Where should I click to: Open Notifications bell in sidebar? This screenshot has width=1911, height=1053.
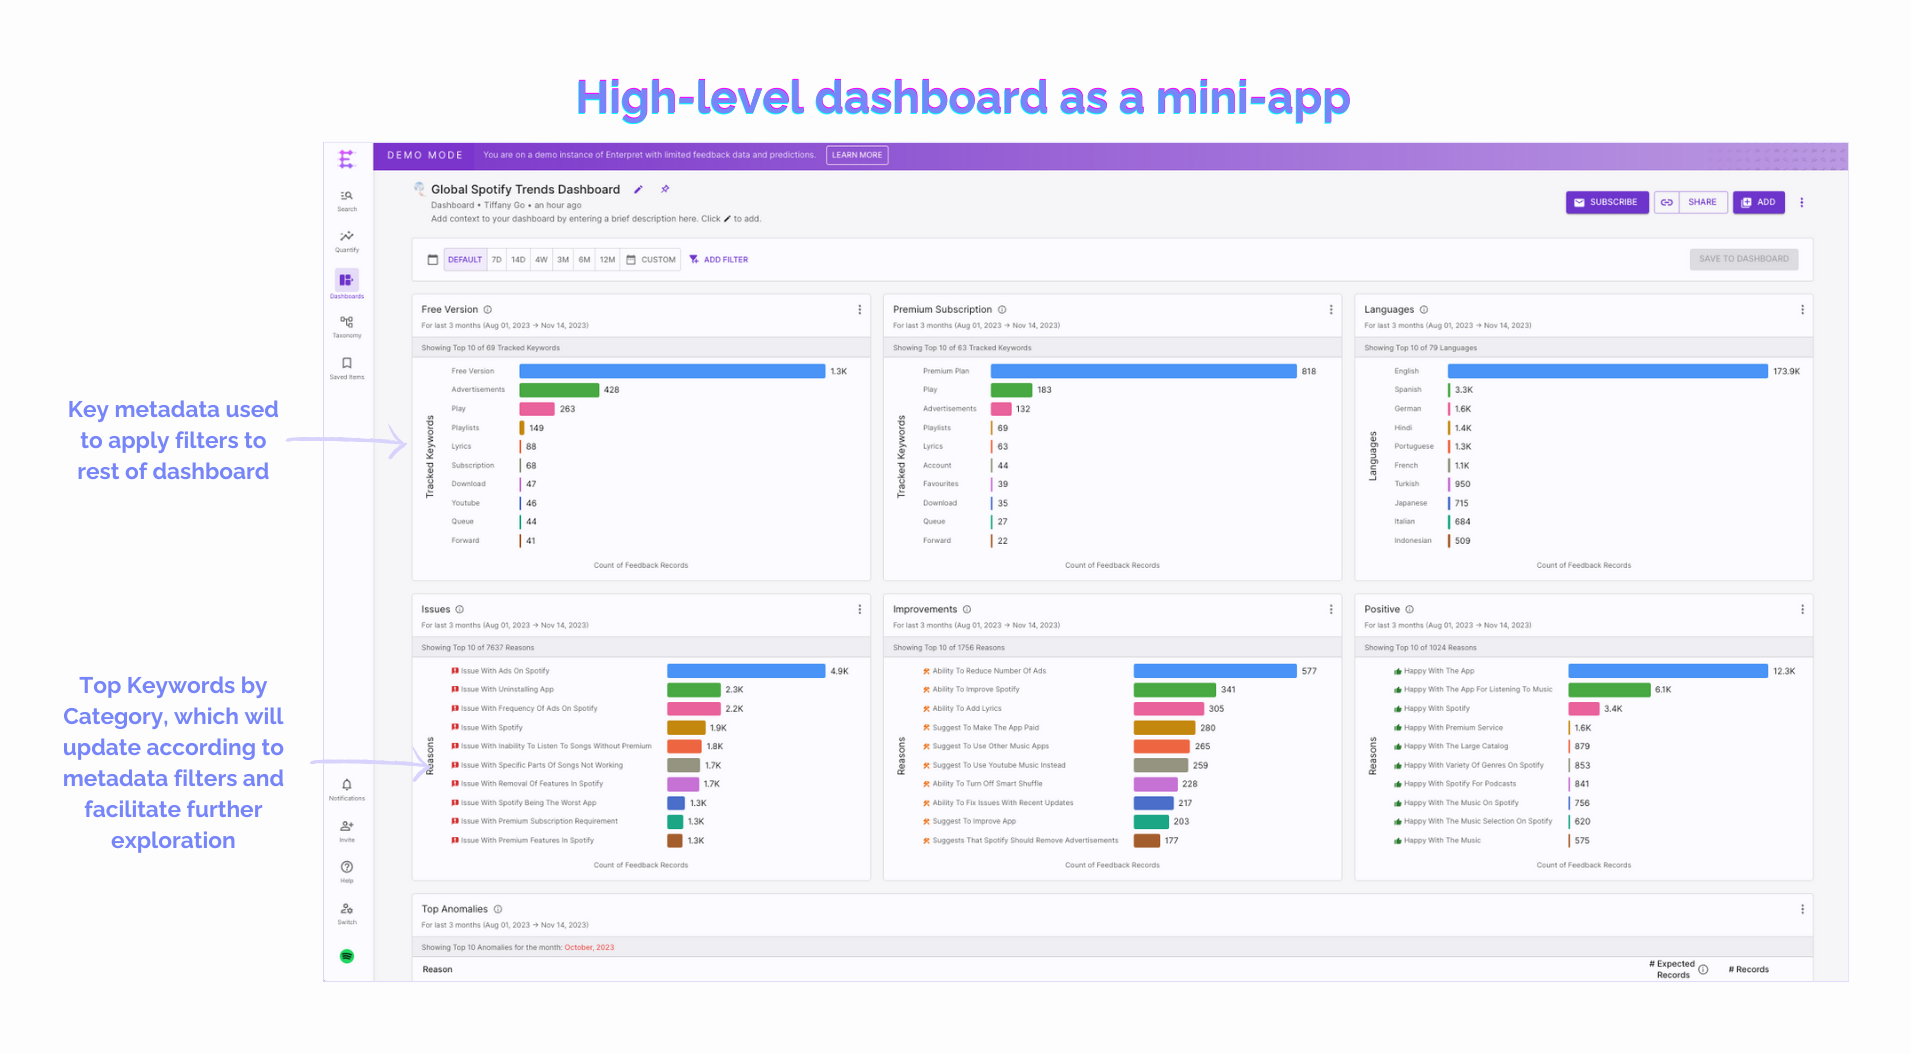click(347, 789)
